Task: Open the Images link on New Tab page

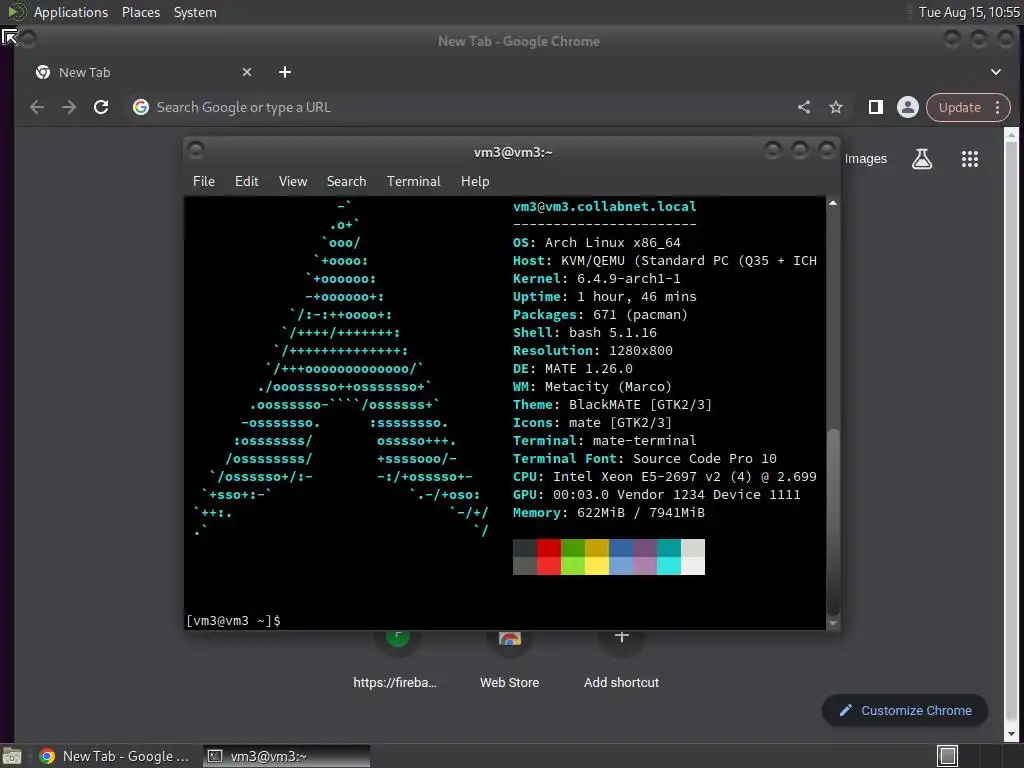Action: click(865, 159)
